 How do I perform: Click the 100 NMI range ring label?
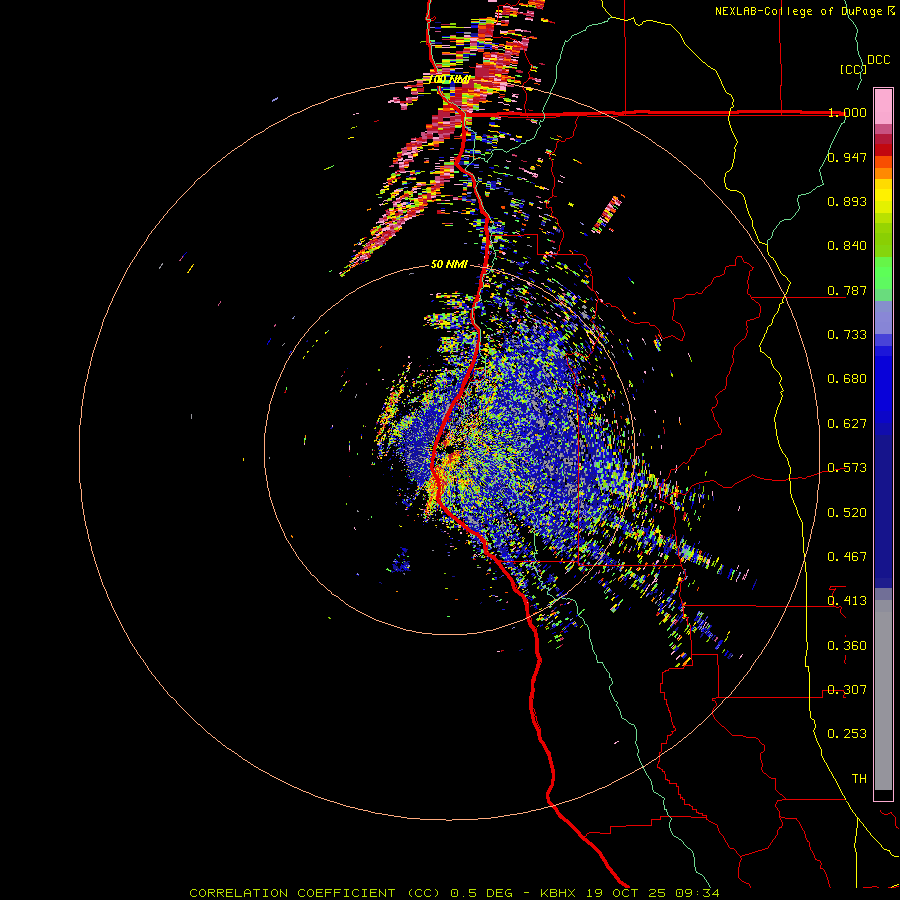tap(450, 79)
